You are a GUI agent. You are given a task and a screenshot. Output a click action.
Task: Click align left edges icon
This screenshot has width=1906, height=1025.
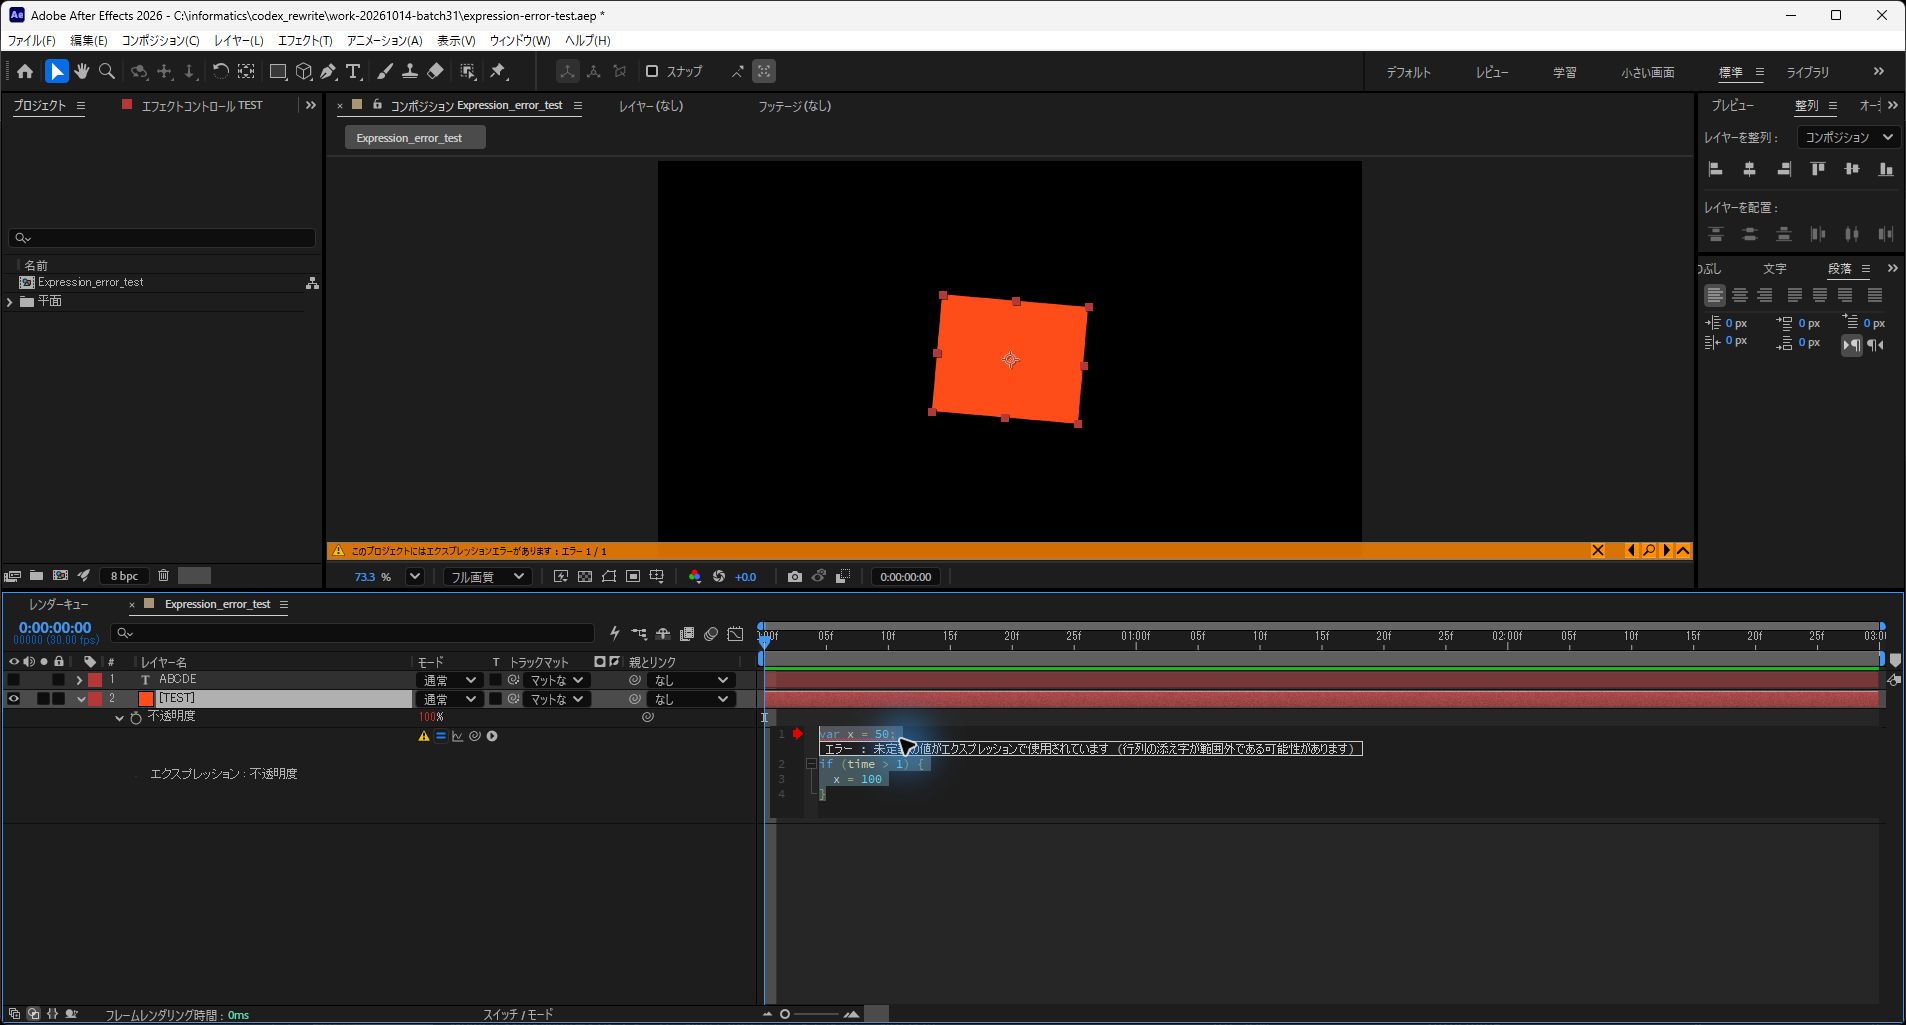pos(1716,169)
